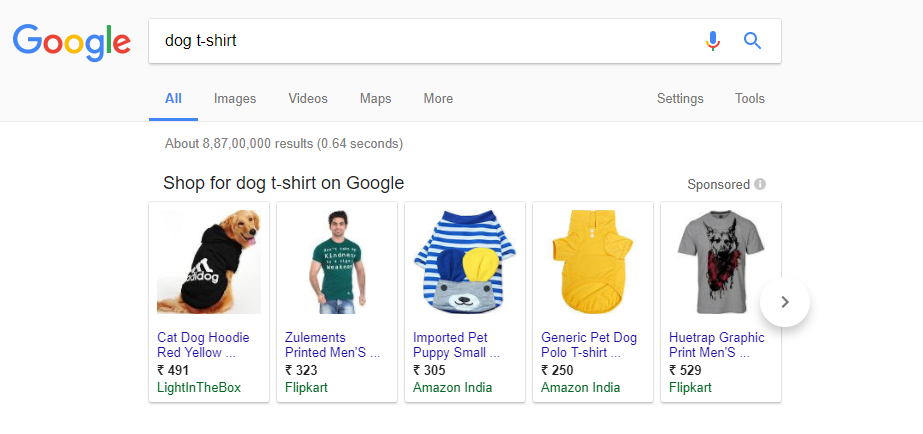The image size is (923, 434).
Task: Open Imported Pet Puppy Small listing
Action: tap(456, 345)
